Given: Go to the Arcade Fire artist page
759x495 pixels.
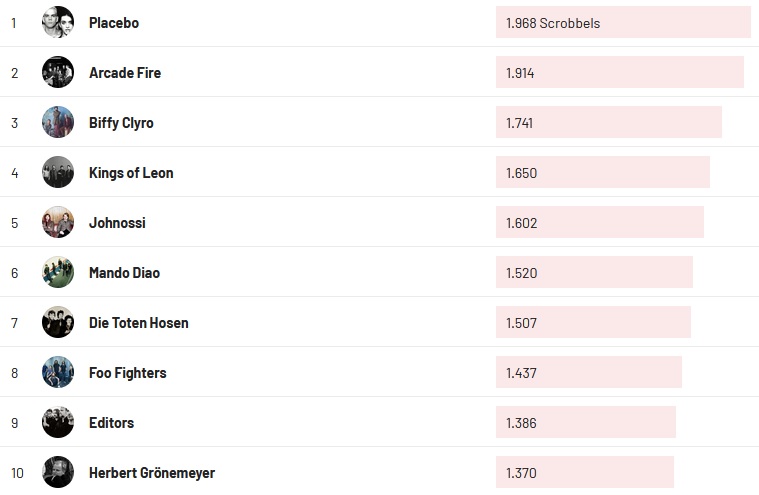Looking at the screenshot, I should click(x=125, y=72).
